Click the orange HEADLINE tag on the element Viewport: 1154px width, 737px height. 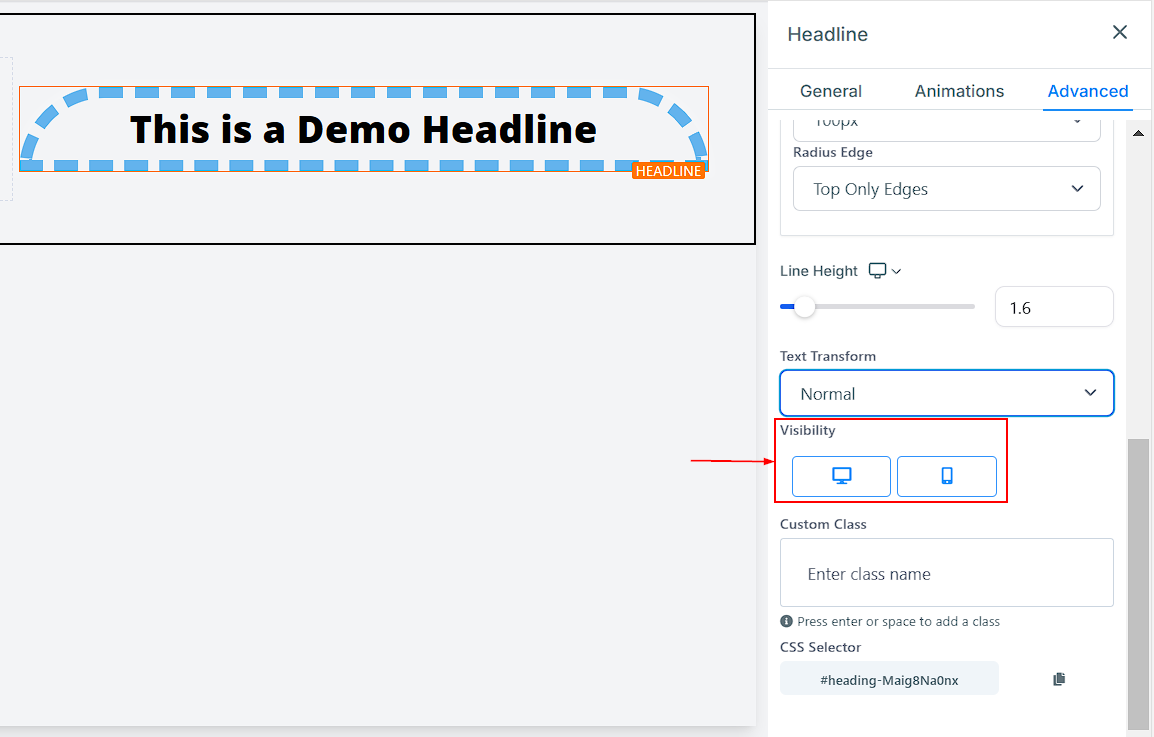668,171
